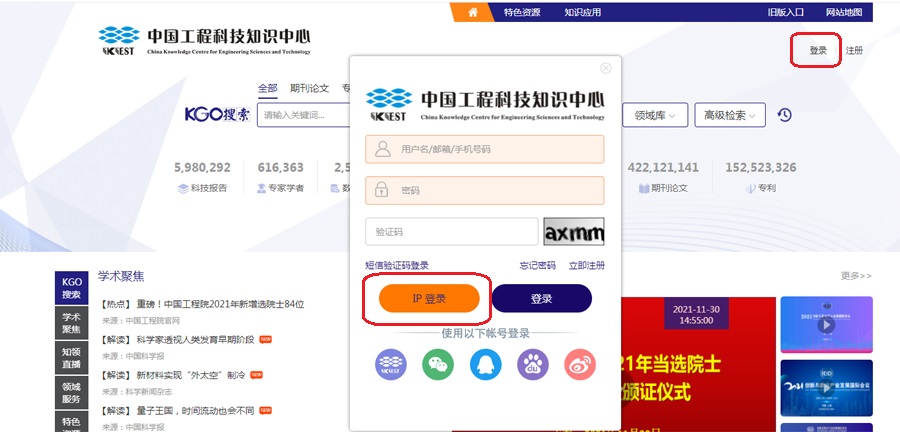The width and height of the screenshot is (900, 432).
Task: Sign in with the QQ penguin icon
Action: point(486,364)
